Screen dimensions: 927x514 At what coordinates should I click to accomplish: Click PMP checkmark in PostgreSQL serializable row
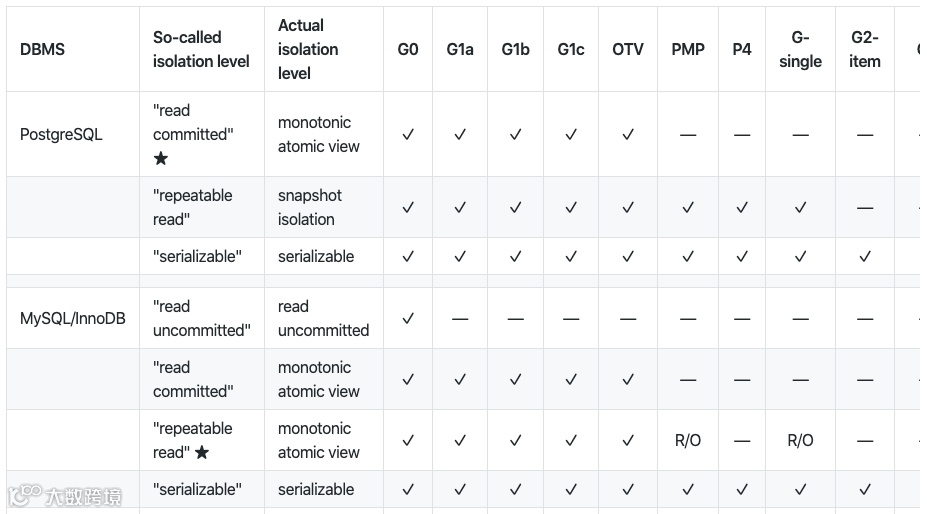(x=688, y=256)
